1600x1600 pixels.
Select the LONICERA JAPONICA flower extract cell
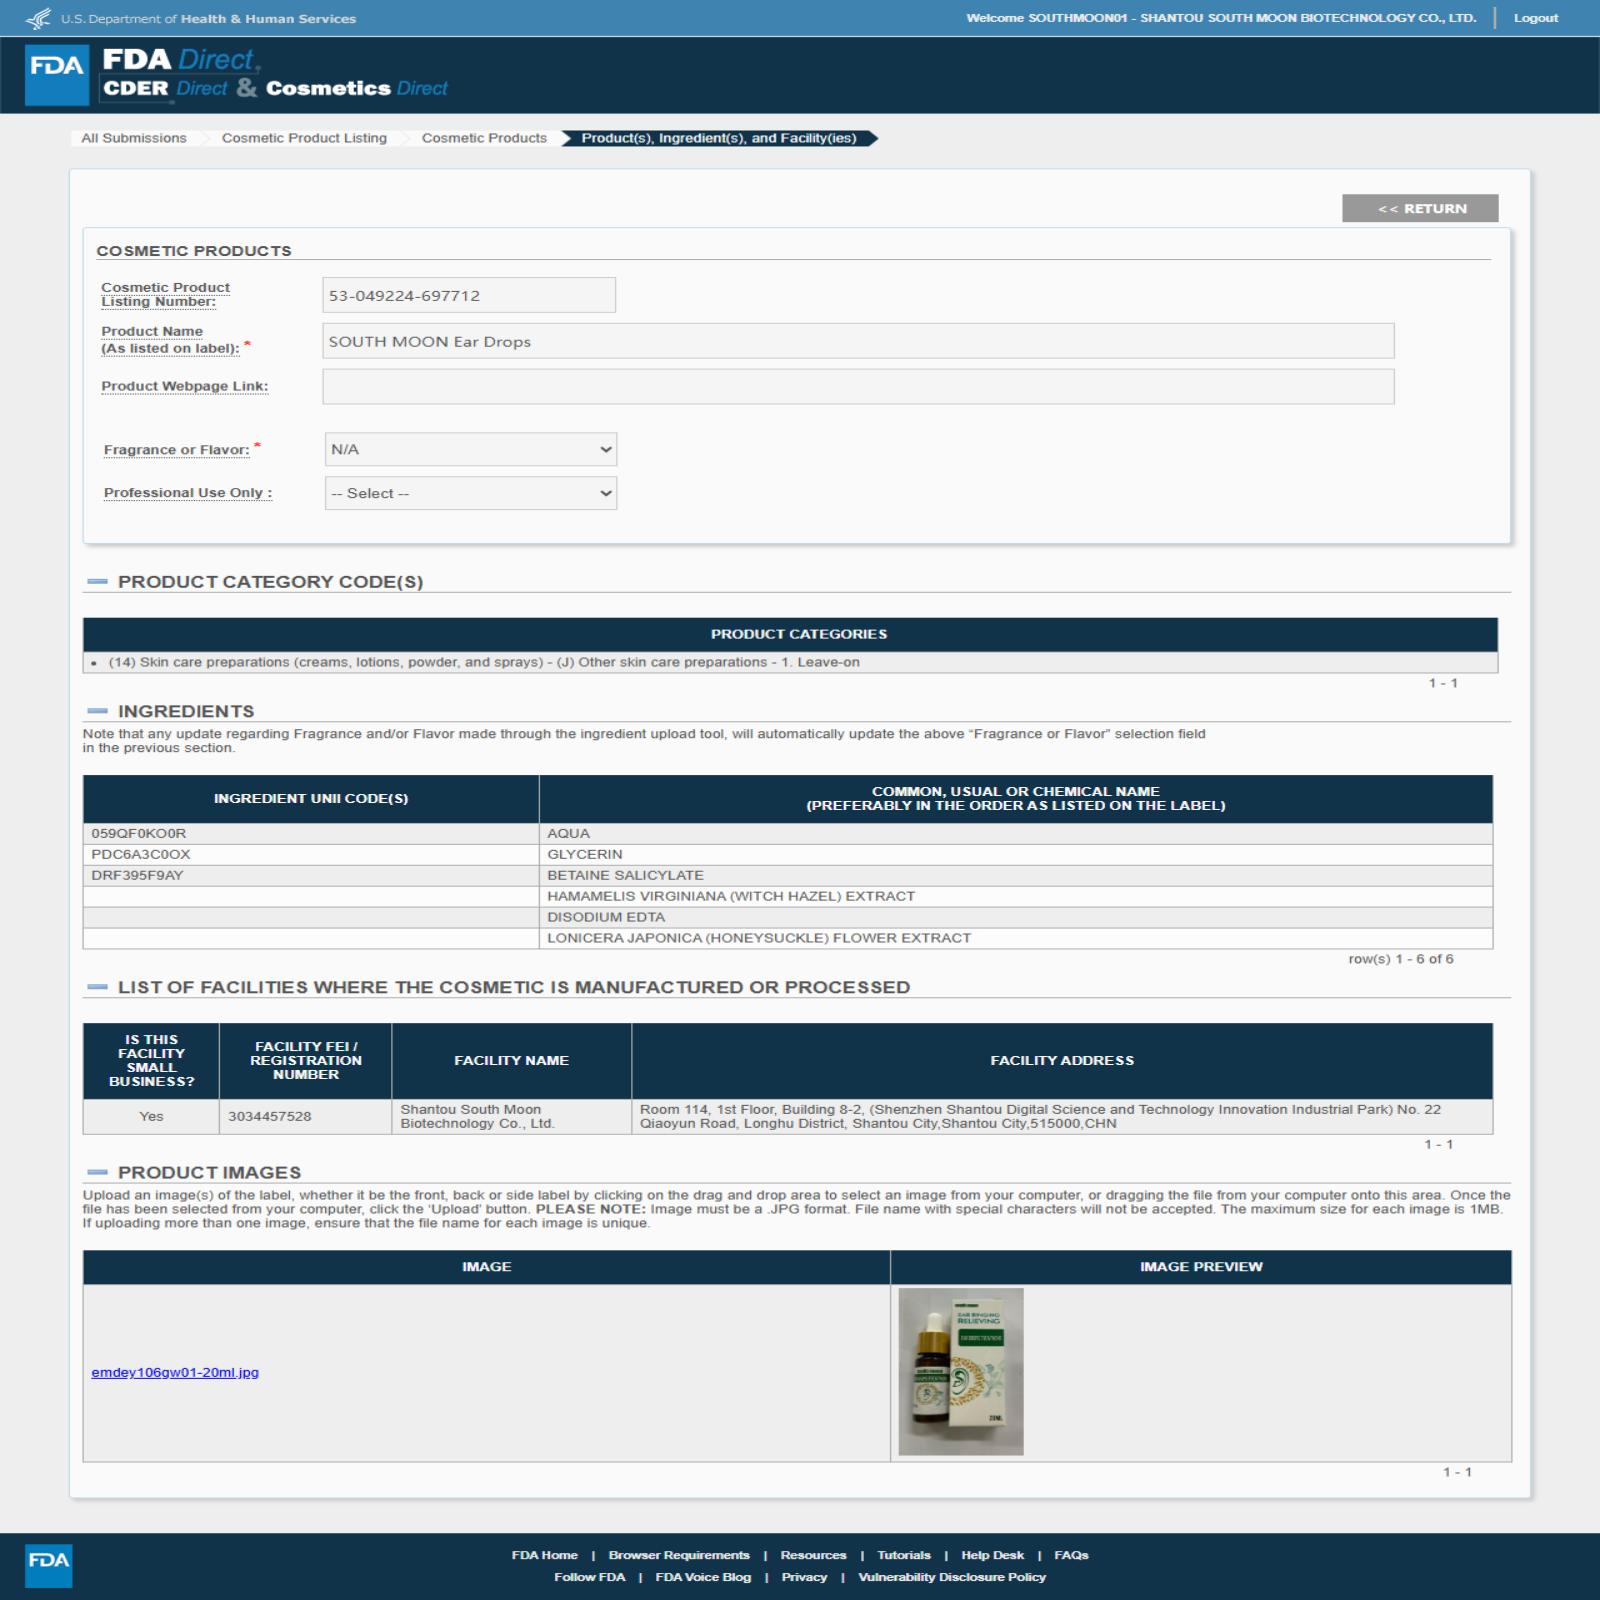(1015, 938)
